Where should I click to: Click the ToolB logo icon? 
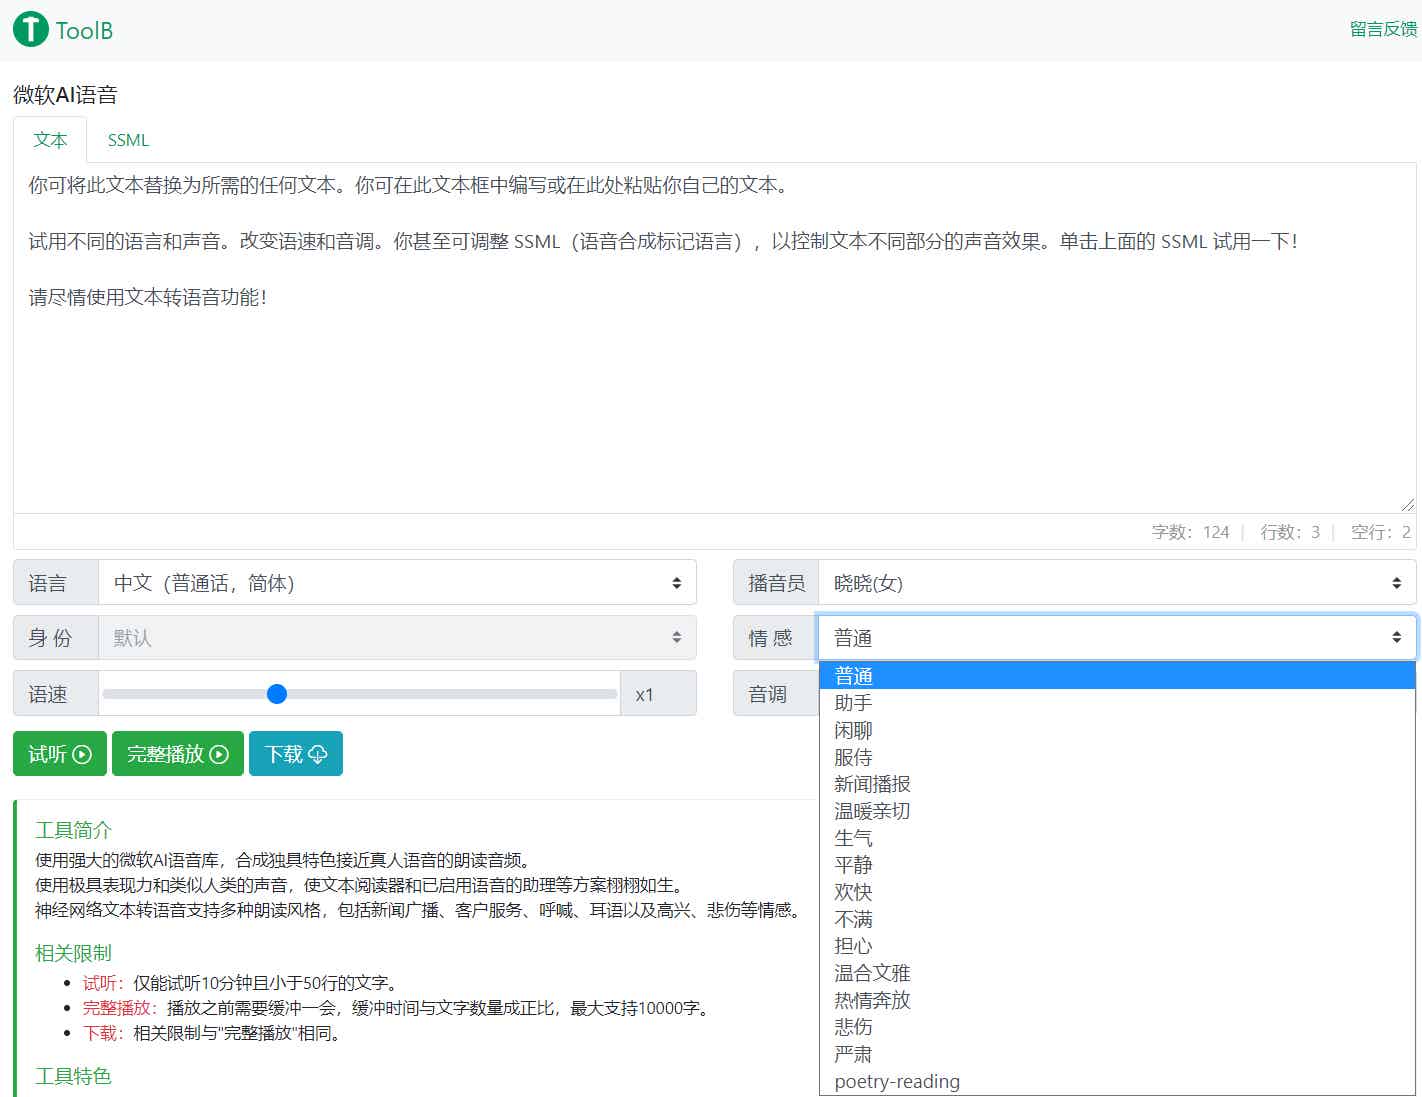pyautogui.click(x=31, y=30)
